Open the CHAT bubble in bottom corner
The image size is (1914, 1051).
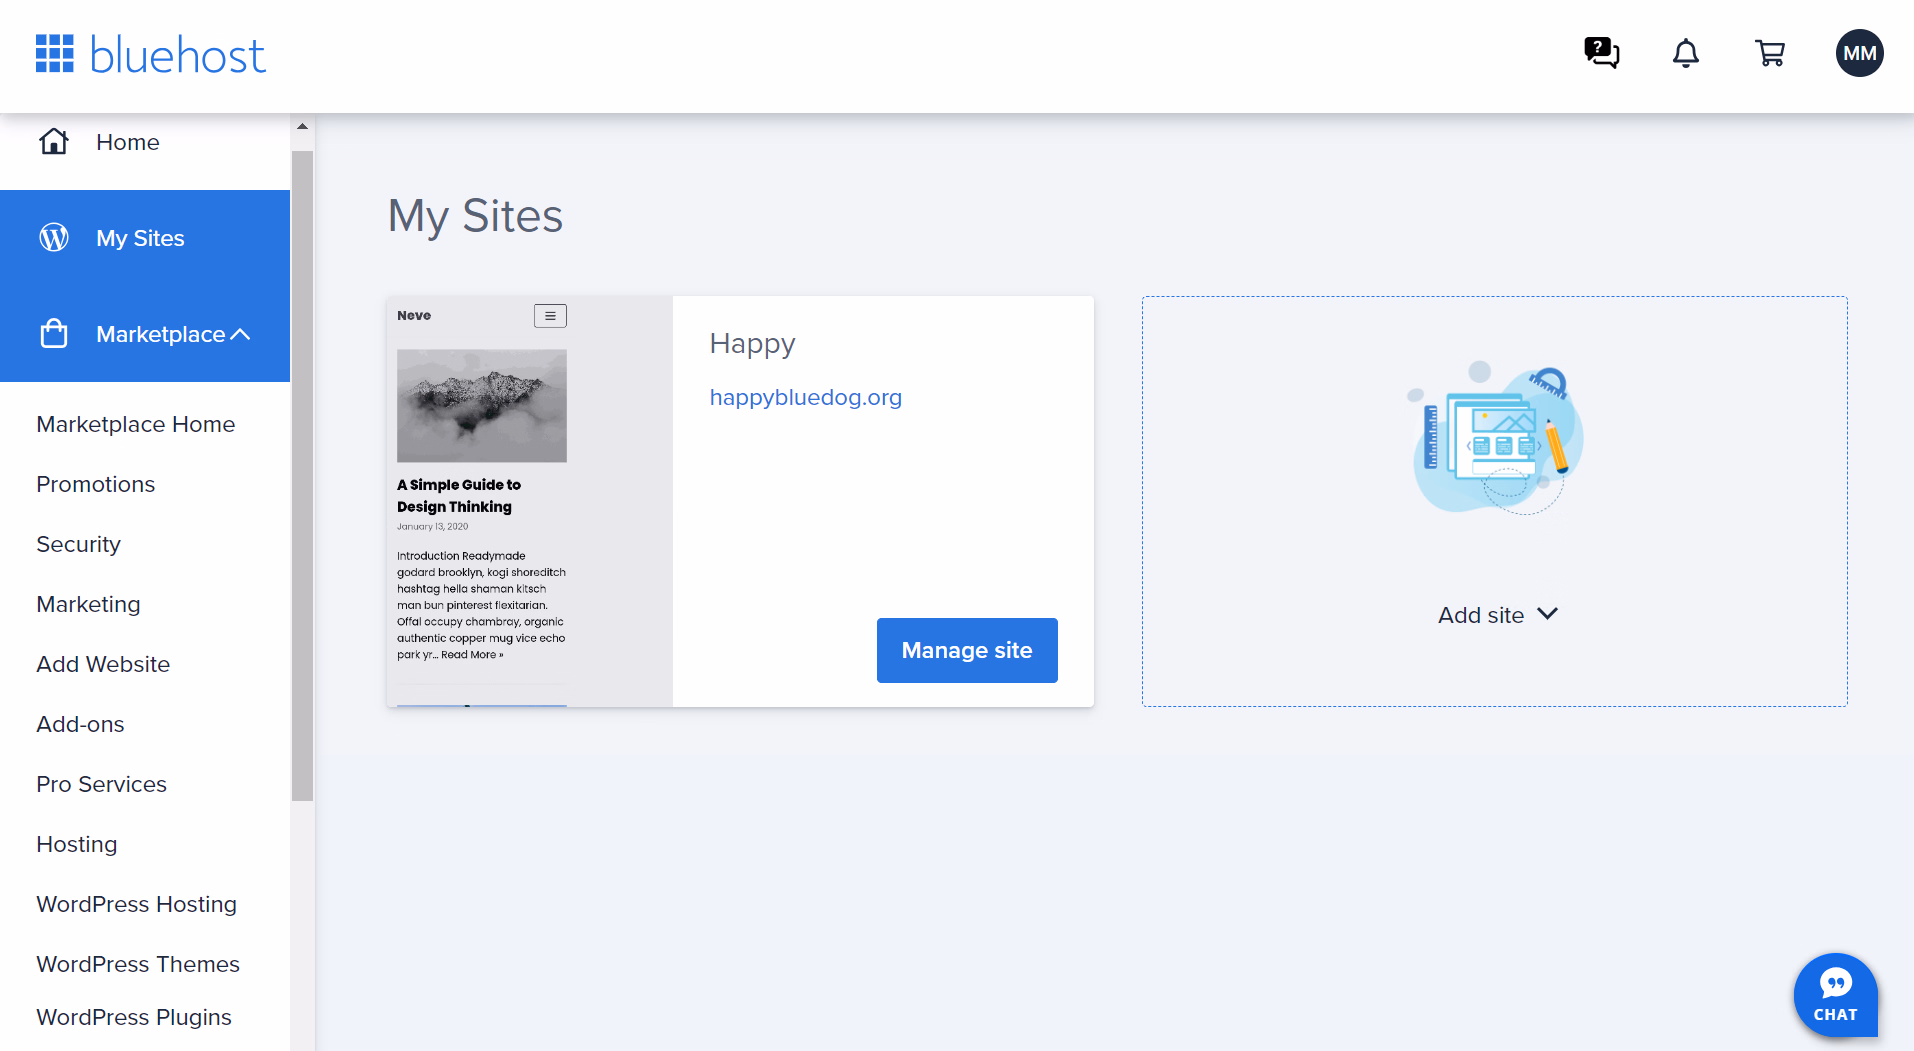(x=1836, y=995)
